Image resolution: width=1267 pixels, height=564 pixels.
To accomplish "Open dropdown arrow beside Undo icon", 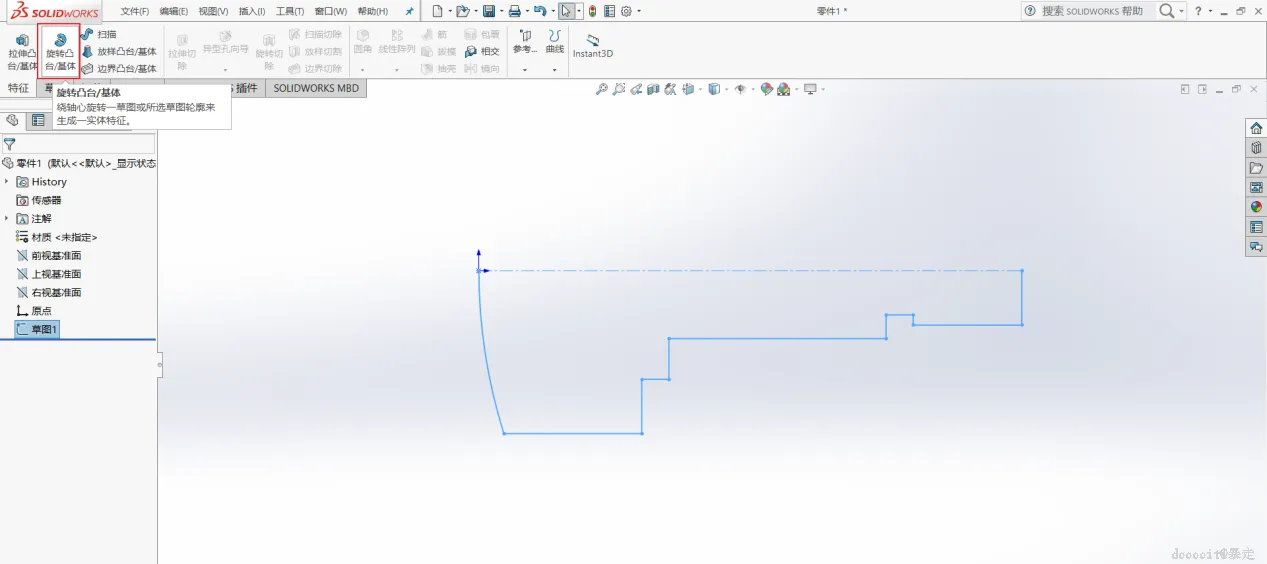I will pos(552,11).
